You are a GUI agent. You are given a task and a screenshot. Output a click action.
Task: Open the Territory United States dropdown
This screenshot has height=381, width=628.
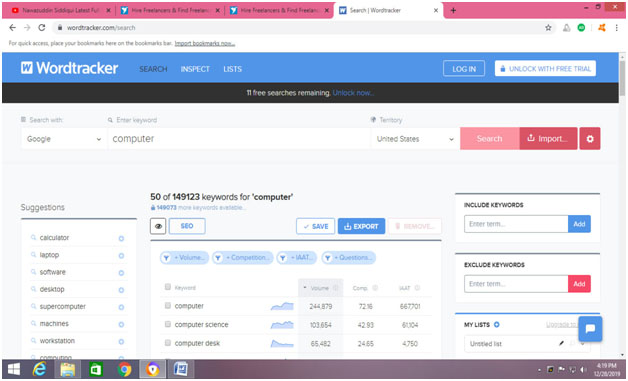click(415, 139)
